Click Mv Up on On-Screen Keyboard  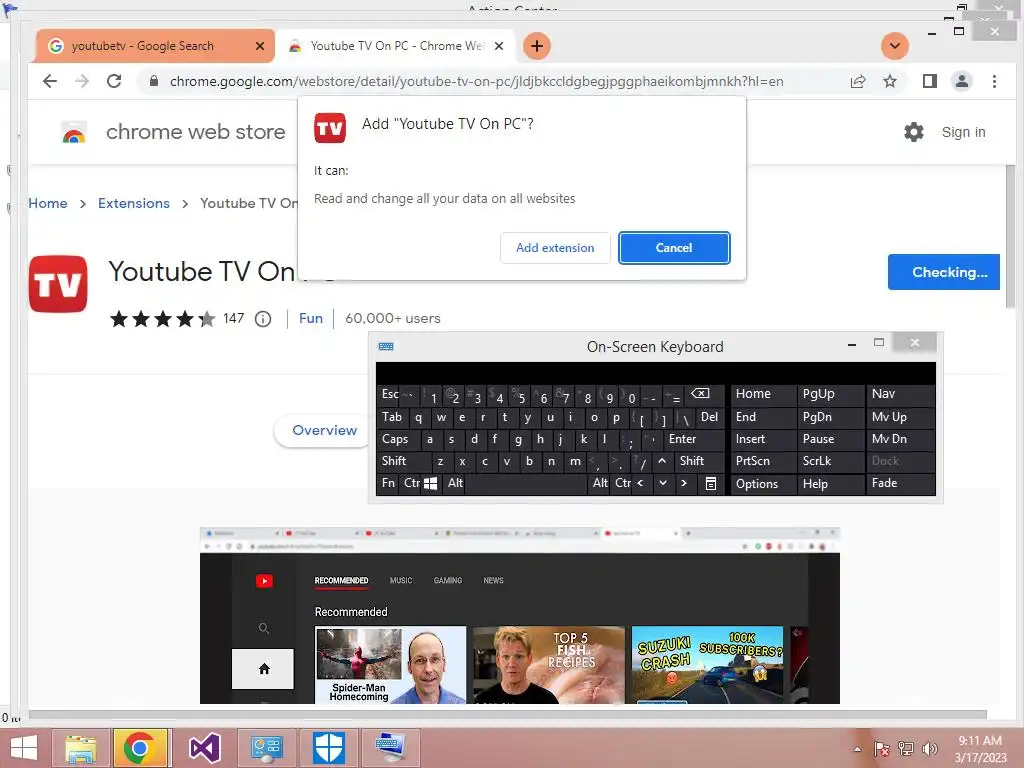coord(901,417)
